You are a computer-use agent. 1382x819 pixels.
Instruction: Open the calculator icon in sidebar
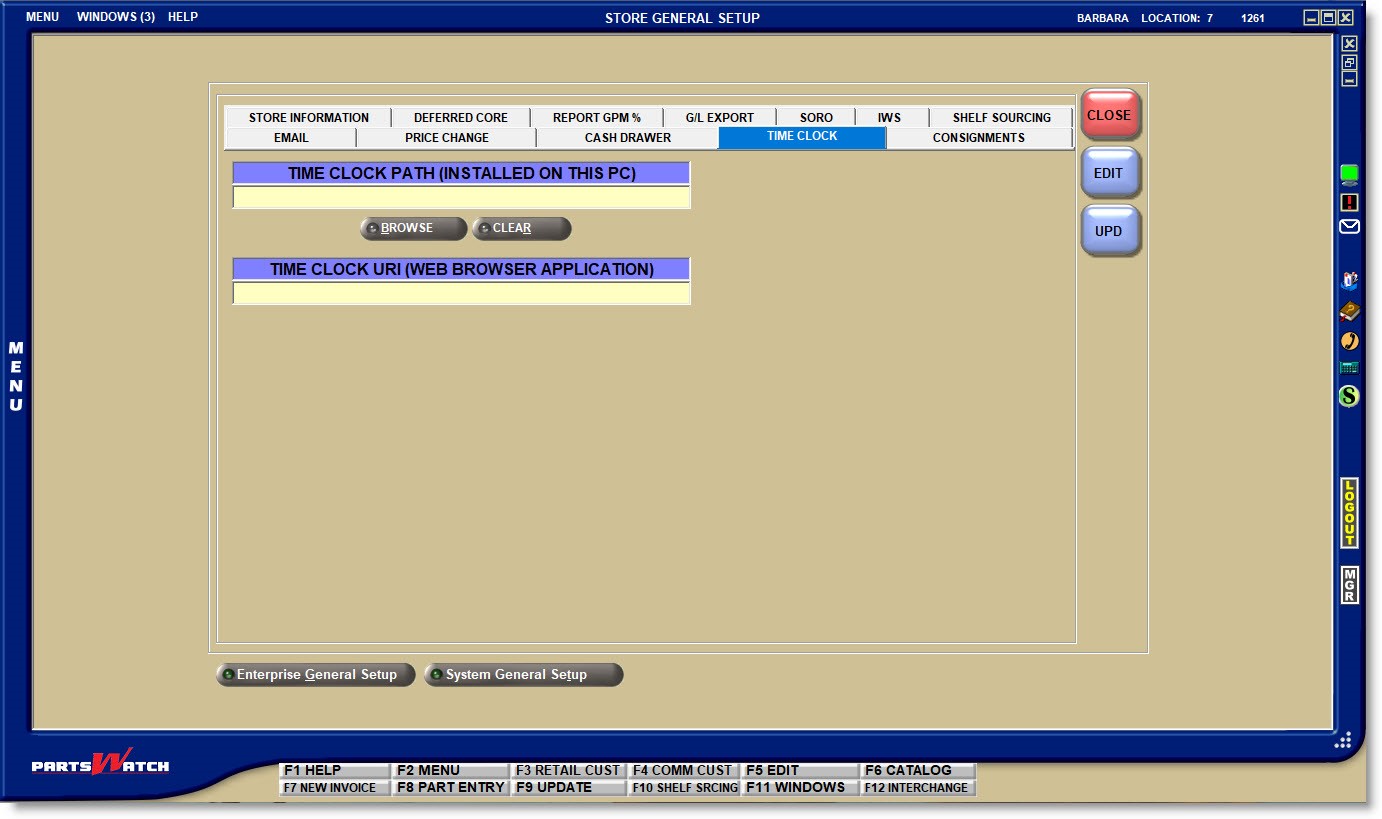[1349, 368]
